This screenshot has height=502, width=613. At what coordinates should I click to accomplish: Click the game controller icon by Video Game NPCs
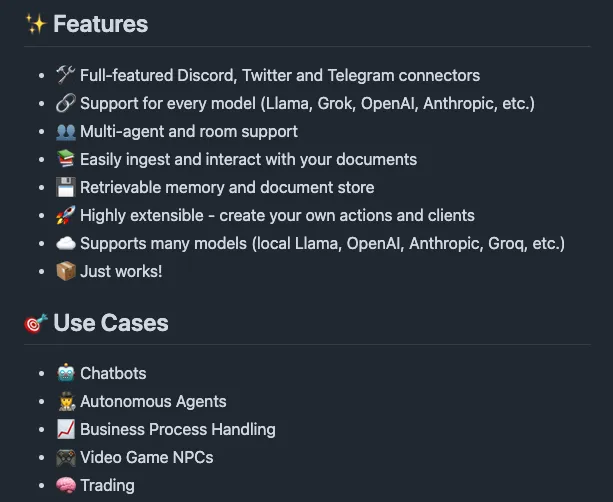point(66,457)
